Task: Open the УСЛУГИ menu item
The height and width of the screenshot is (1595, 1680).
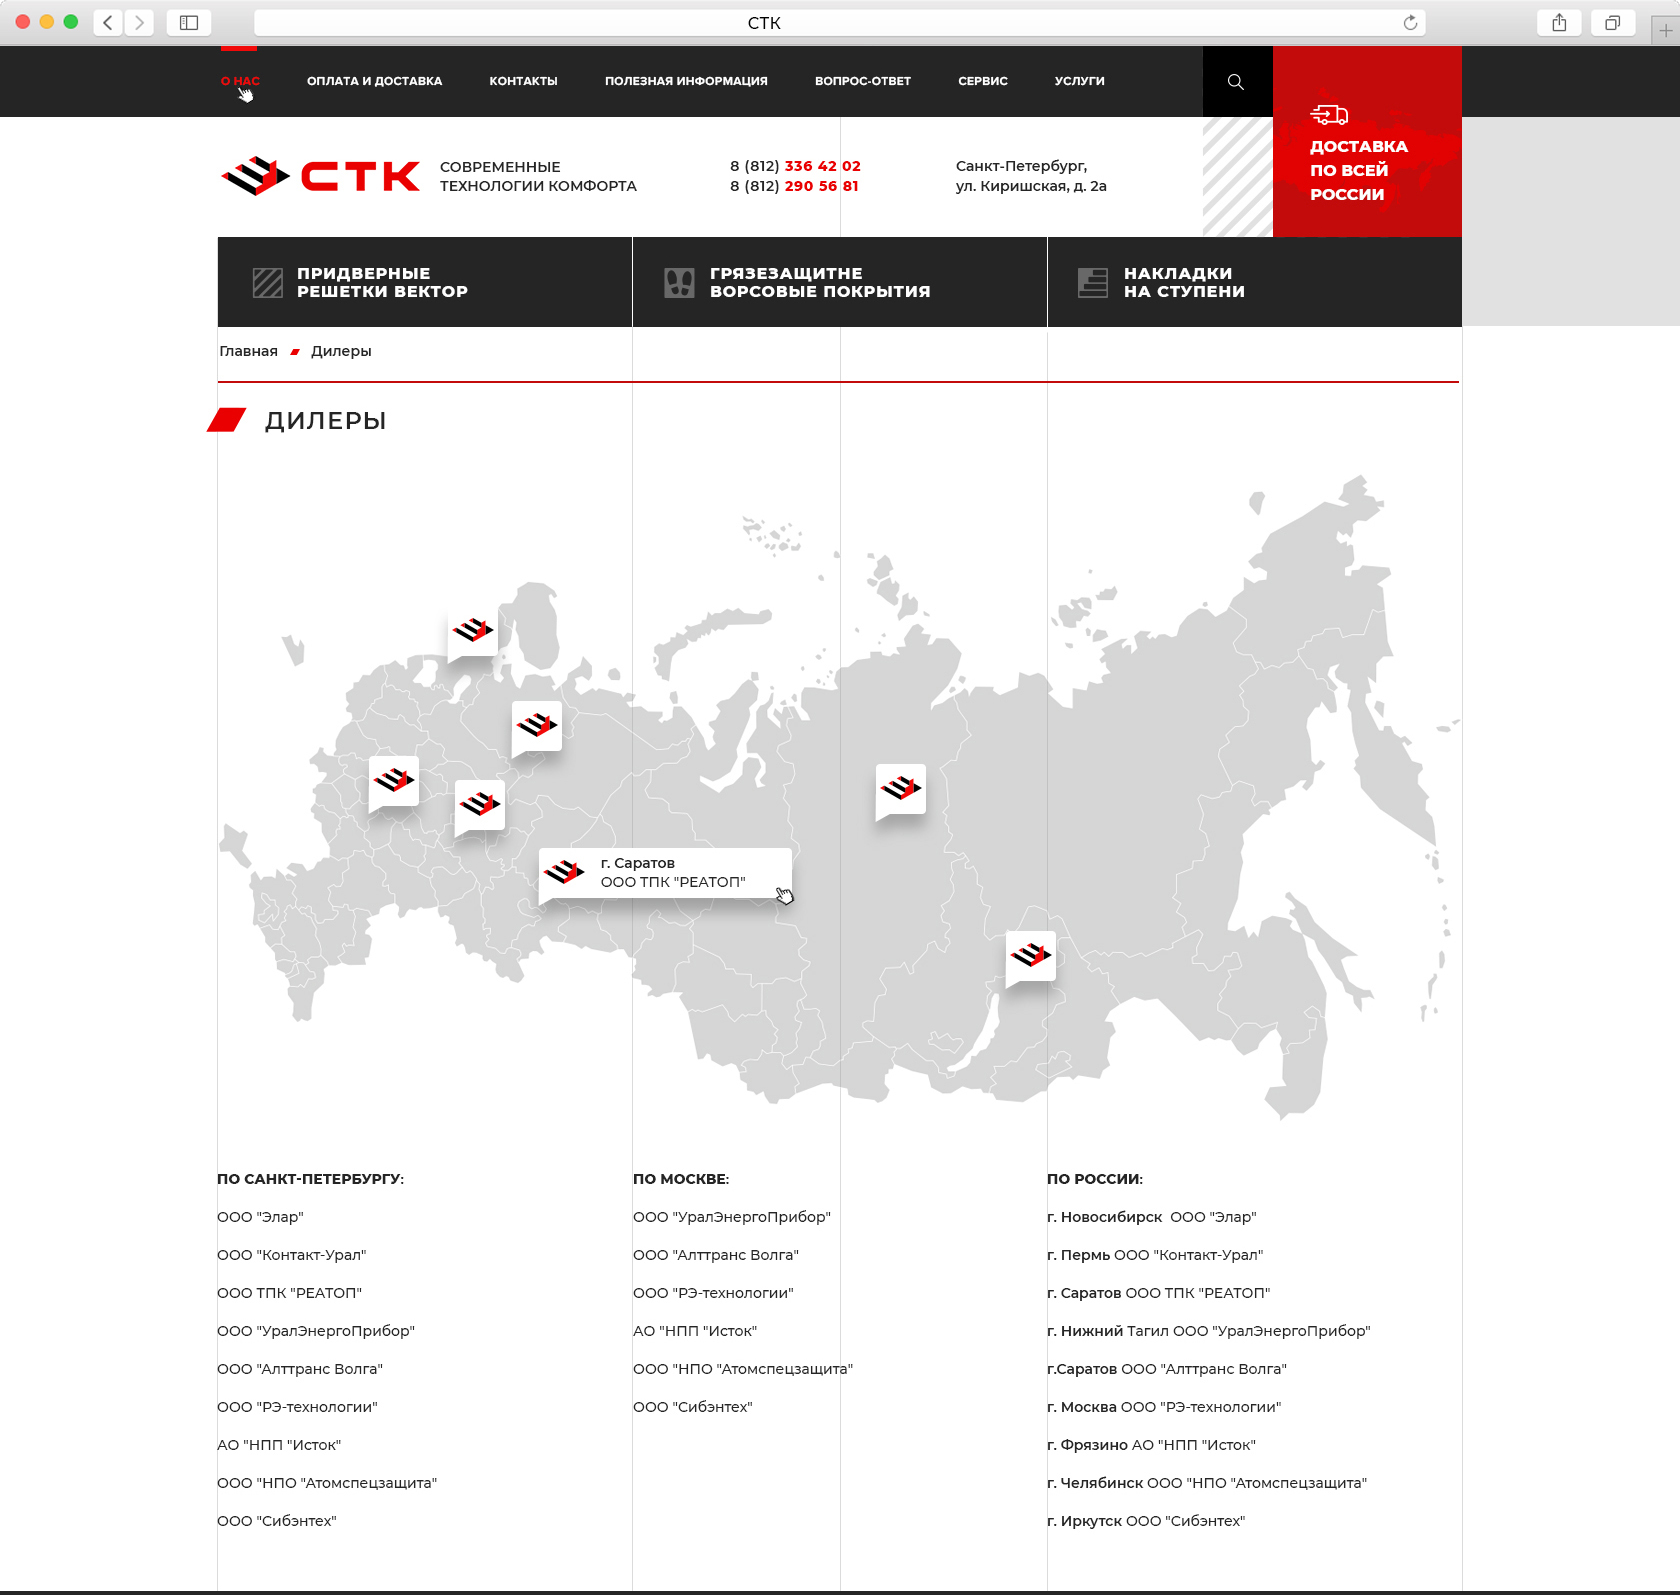Action: click(x=1080, y=81)
